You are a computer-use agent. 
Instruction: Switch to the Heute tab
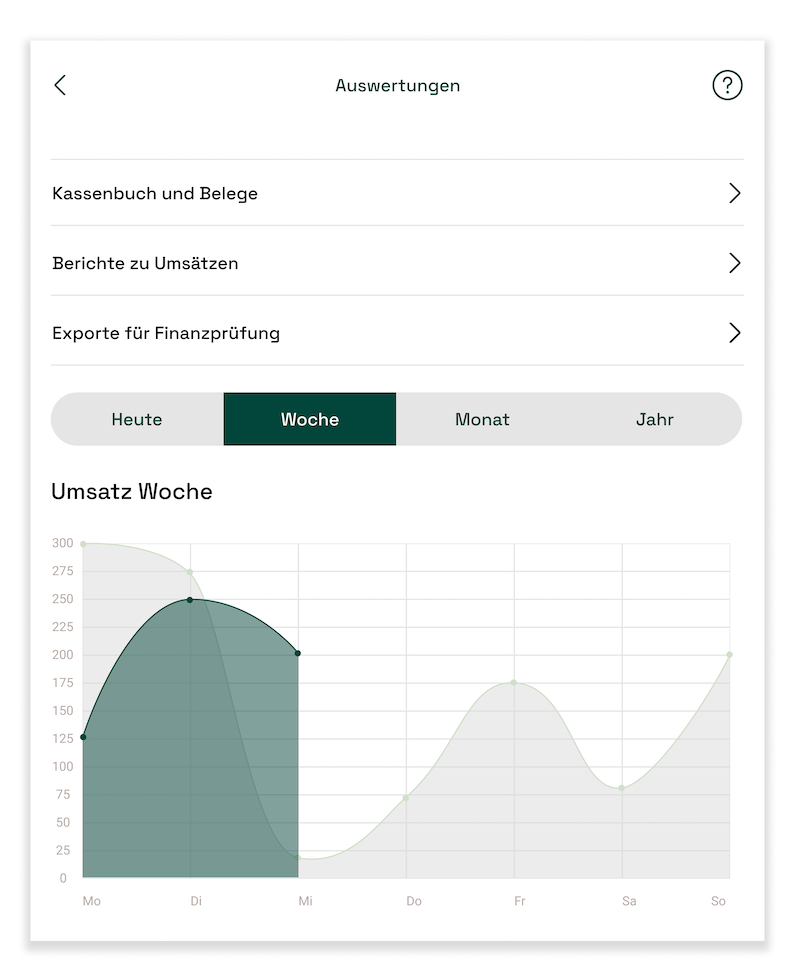pos(137,419)
